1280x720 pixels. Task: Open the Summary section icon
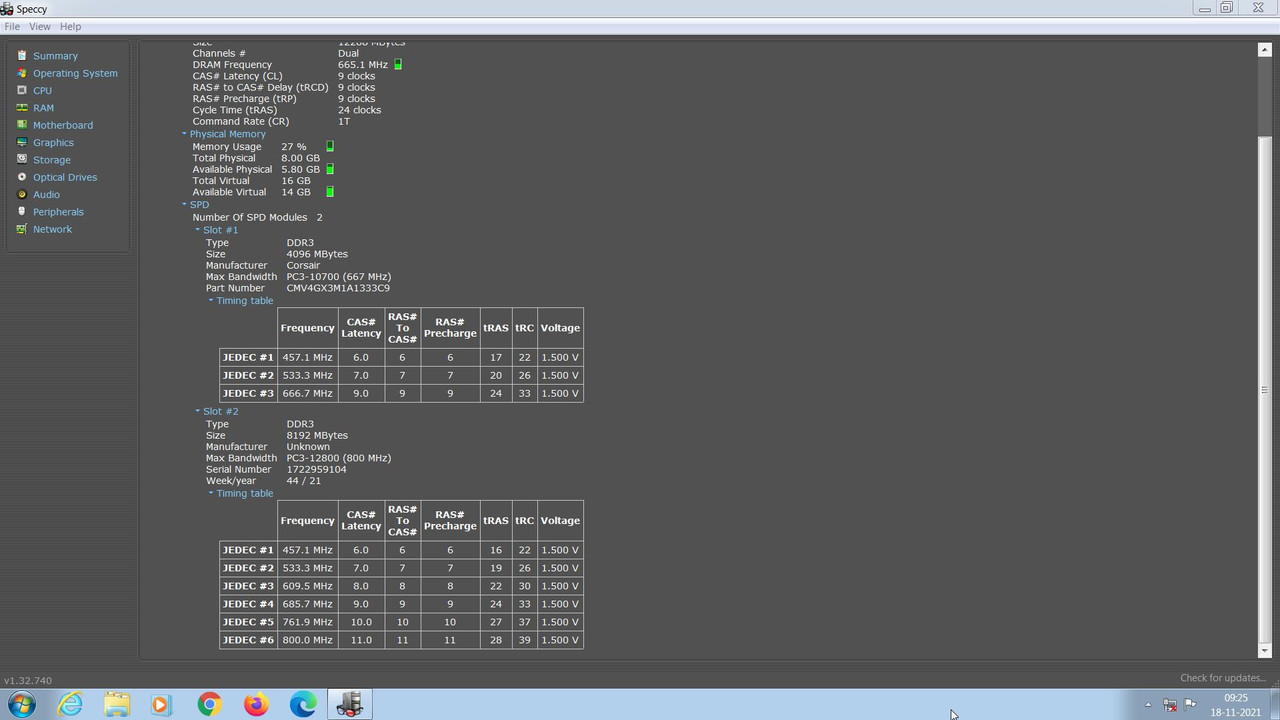[x=22, y=56]
